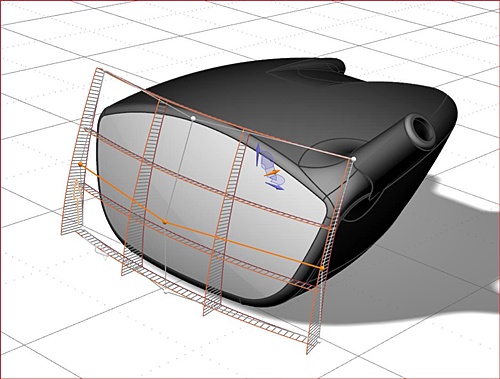Image resolution: width=500 pixels, height=379 pixels.
Task: Grab the lower blue manipulator arrow
Action: pyautogui.click(x=275, y=186)
